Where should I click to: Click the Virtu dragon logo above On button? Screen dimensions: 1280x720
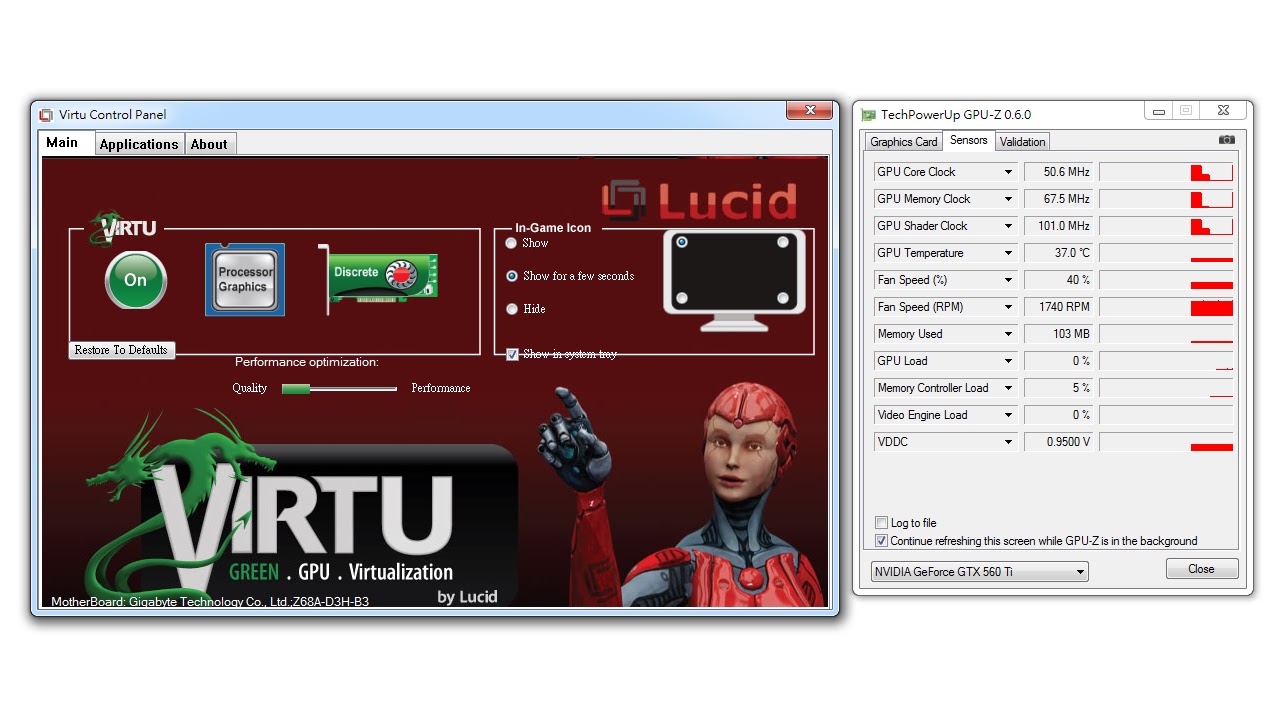(122, 228)
